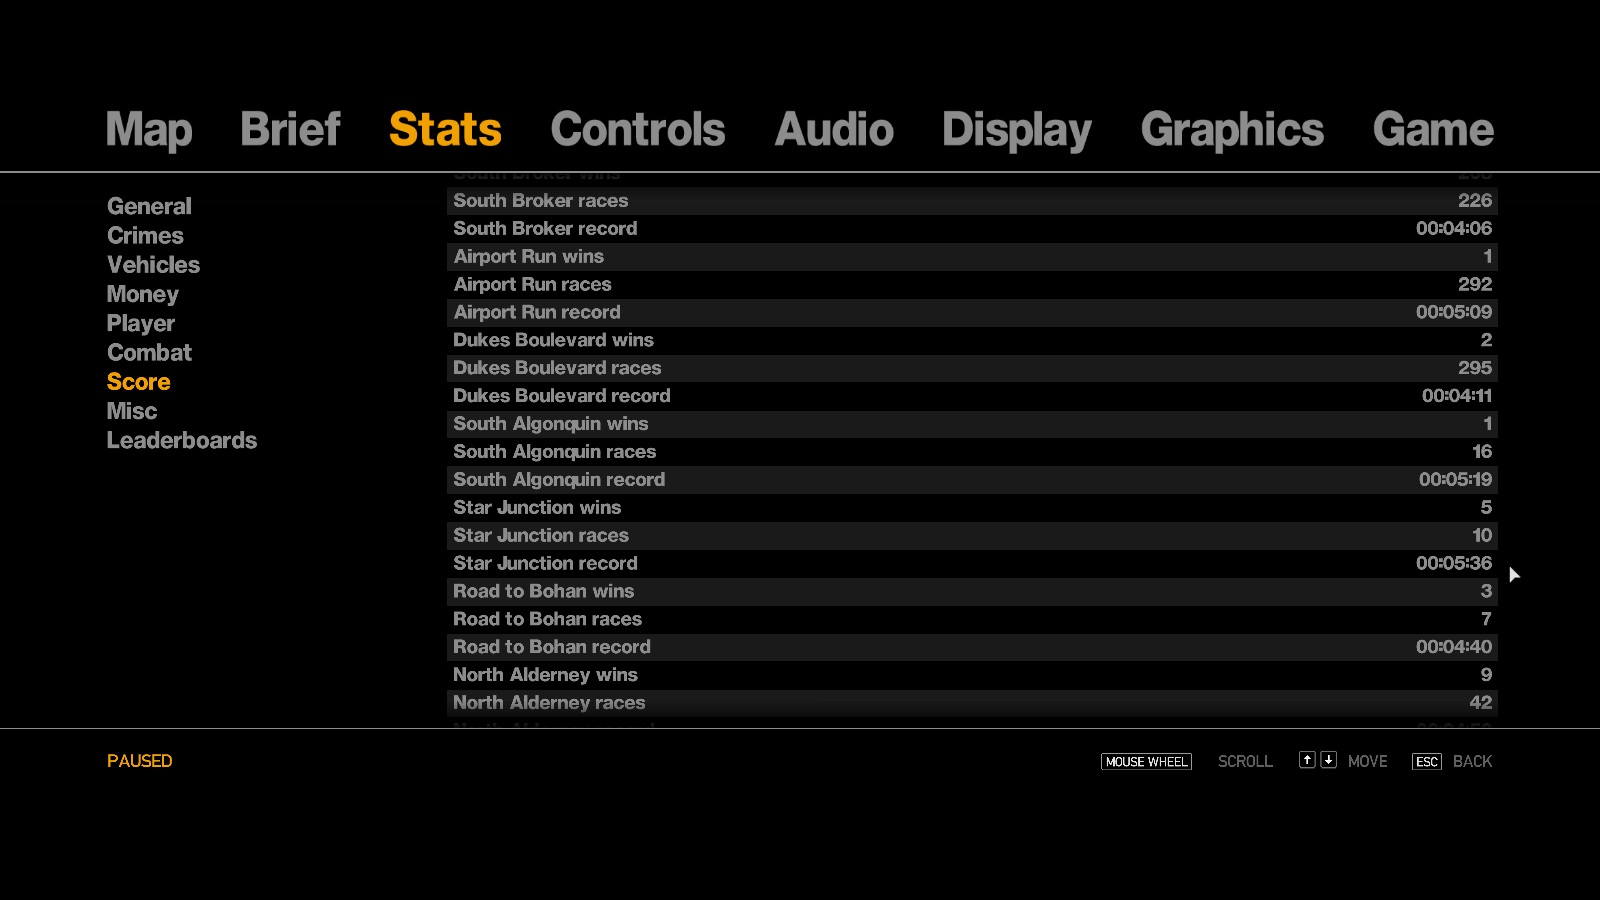Show the Vehicles stats category

pyautogui.click(x=153, y=265)
